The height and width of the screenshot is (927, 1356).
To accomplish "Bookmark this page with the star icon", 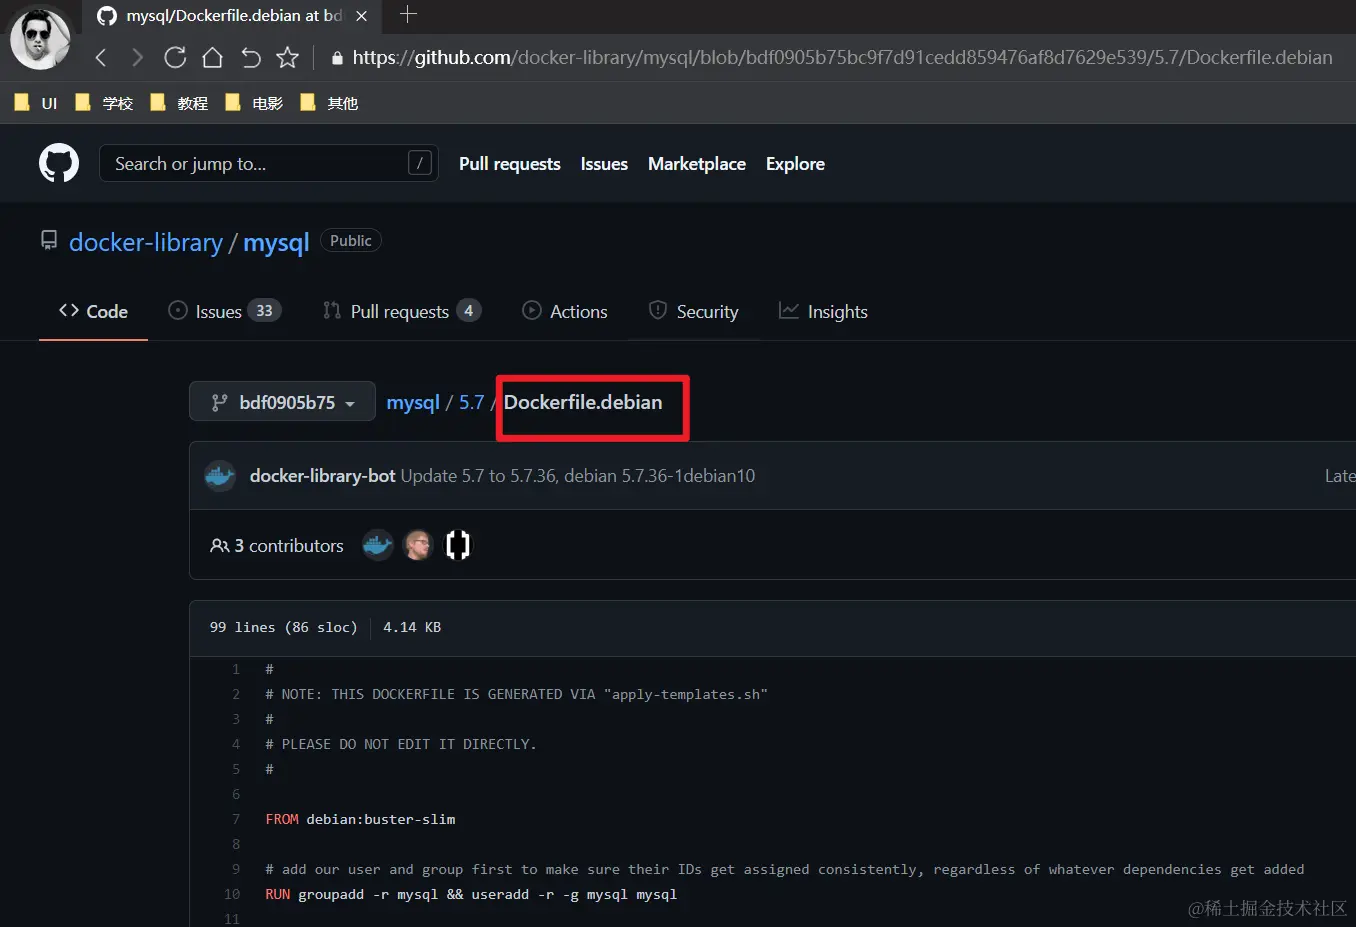I will [287, 57].
